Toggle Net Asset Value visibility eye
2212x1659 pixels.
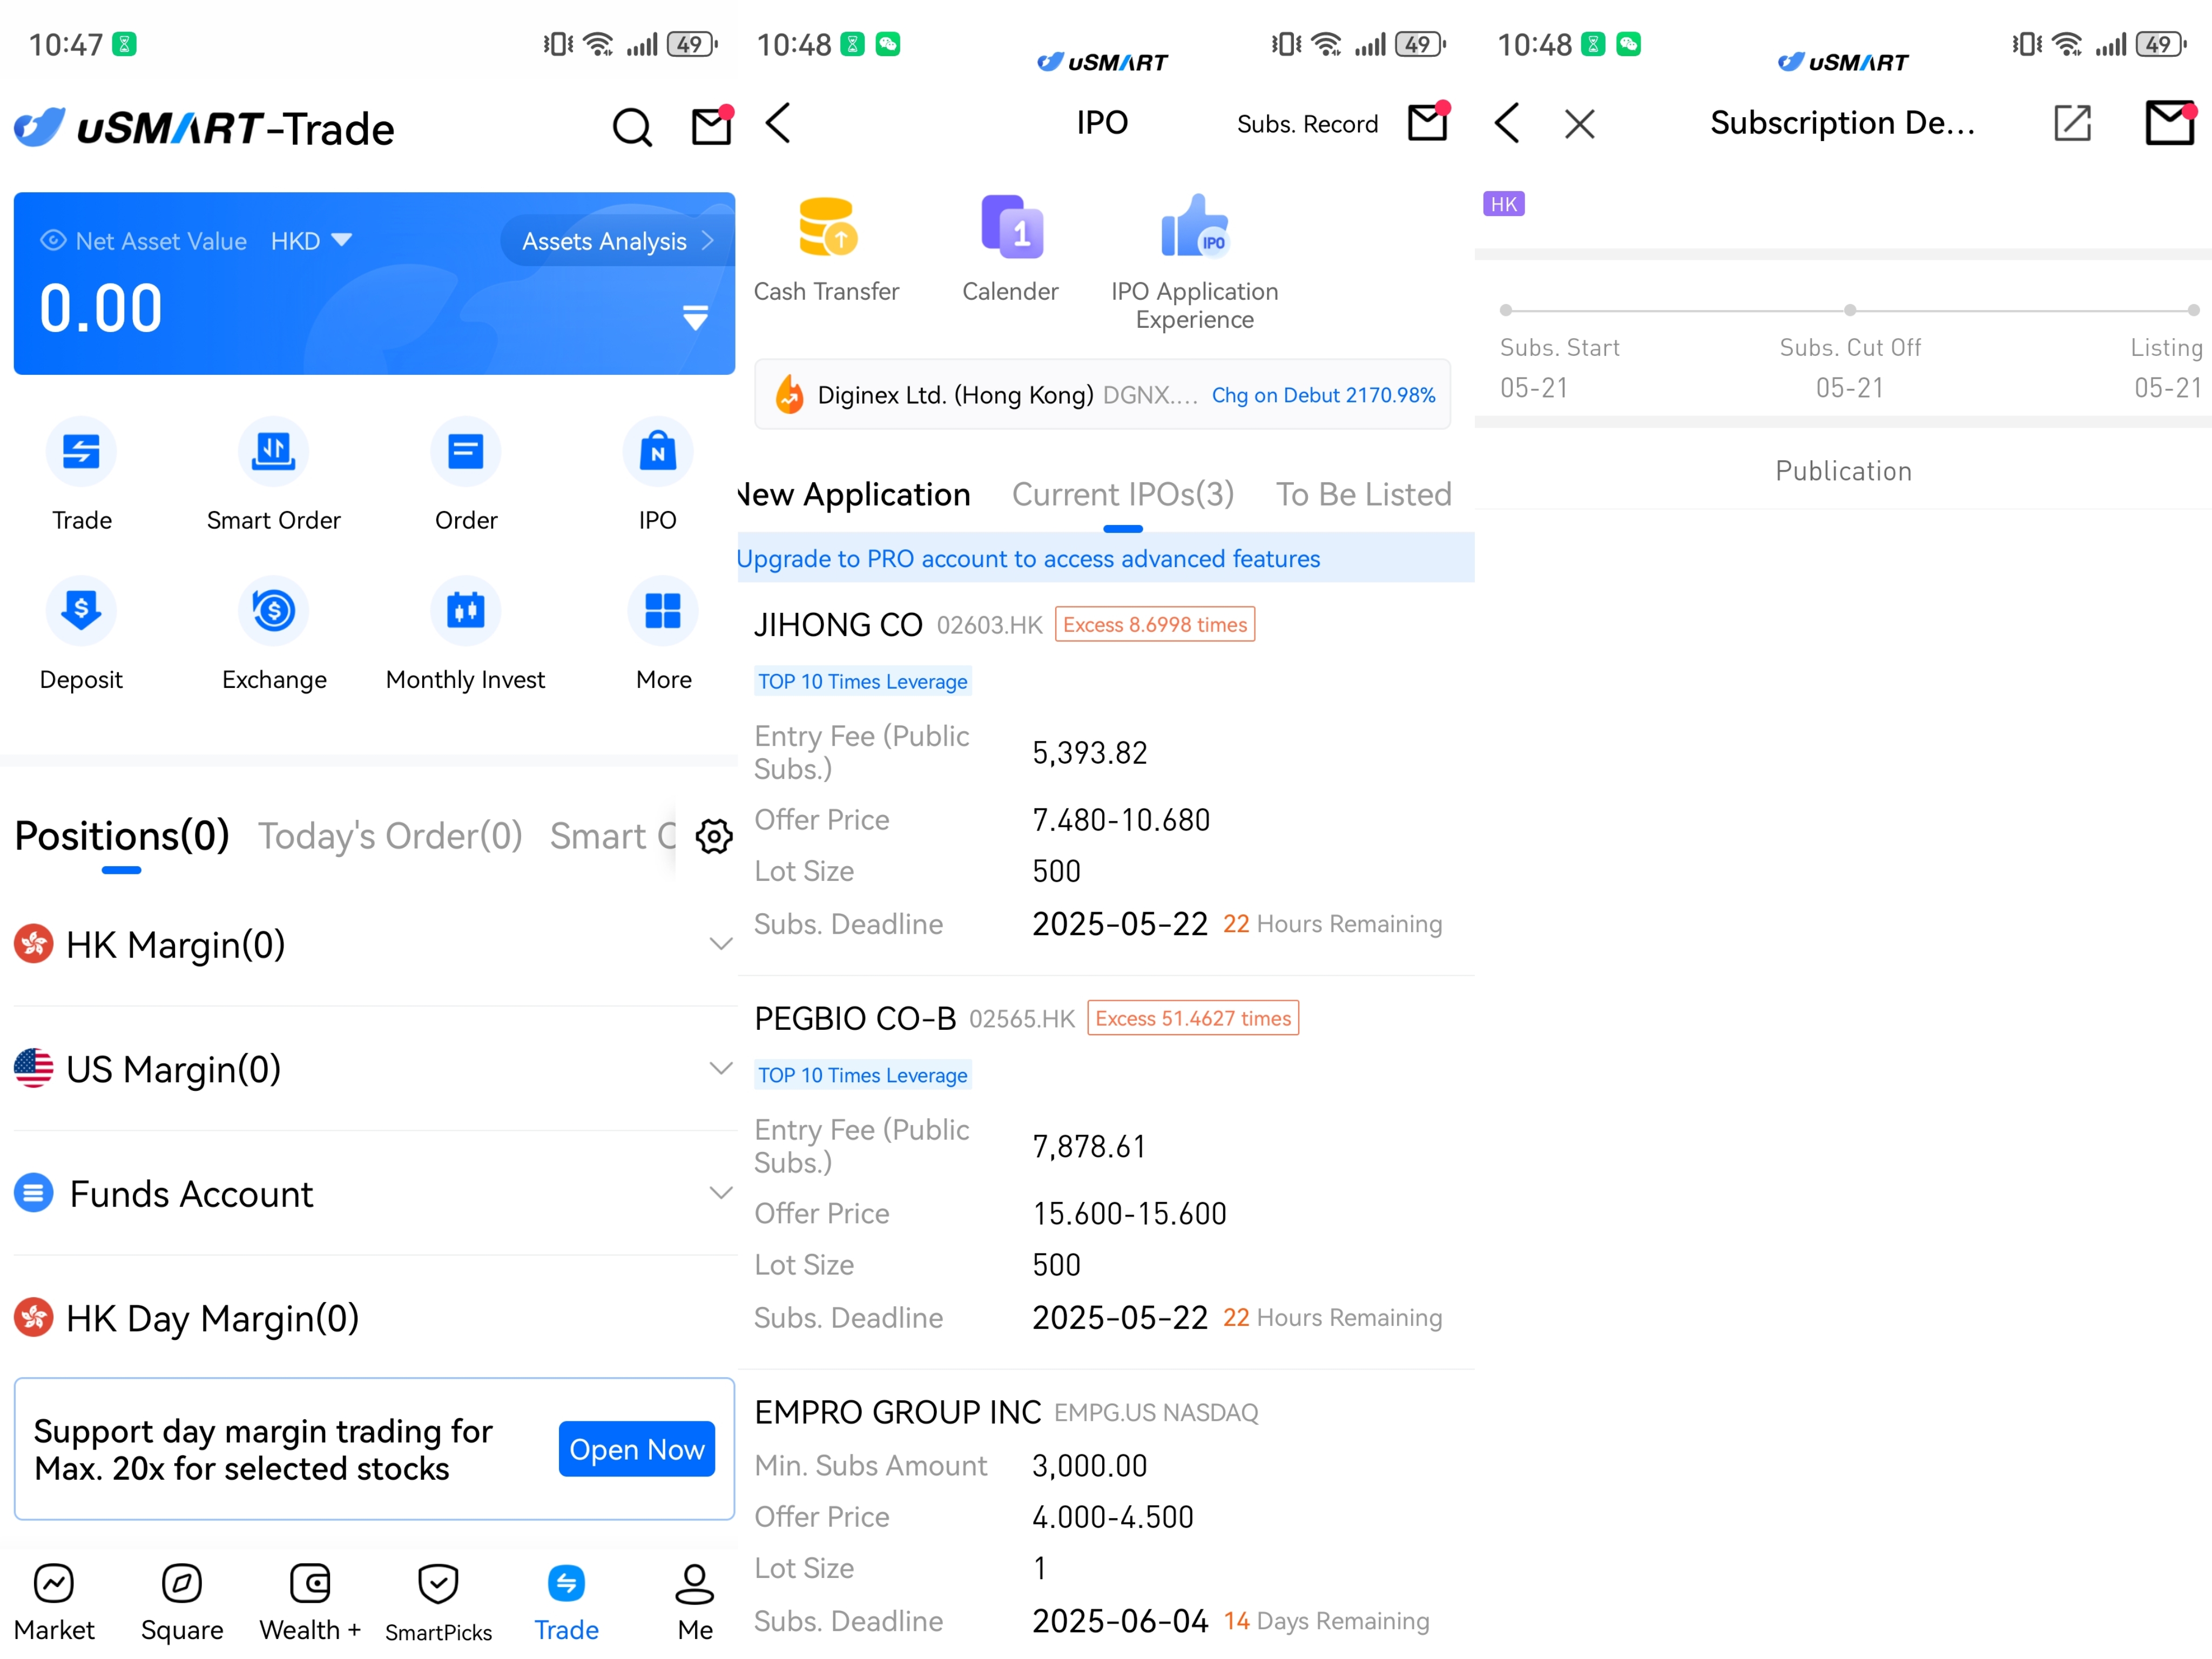coord(53,240)
